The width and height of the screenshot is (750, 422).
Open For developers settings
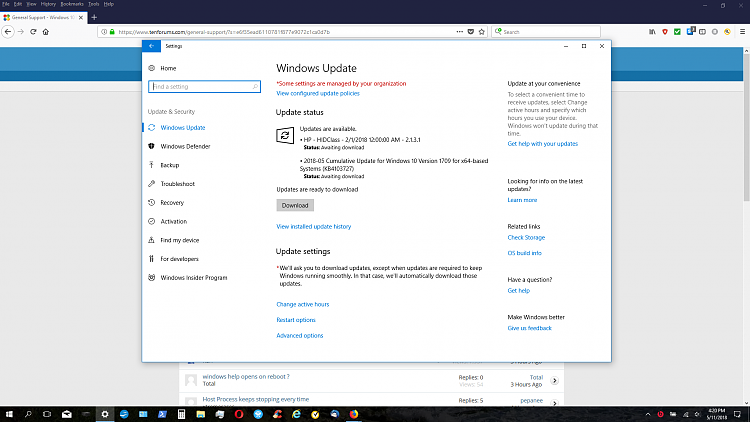pyautogui.click(x=179, y=259)
